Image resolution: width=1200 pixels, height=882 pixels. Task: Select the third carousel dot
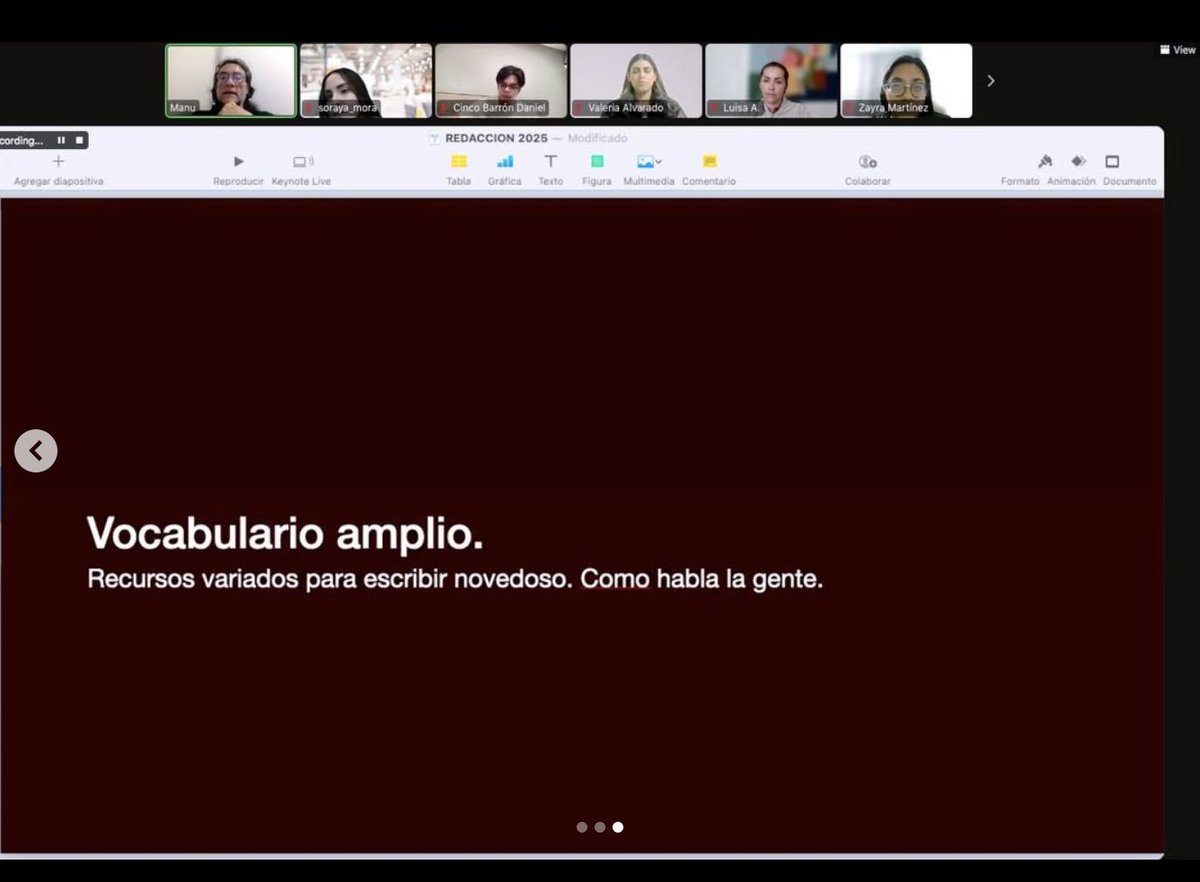(x=618, y=827)
